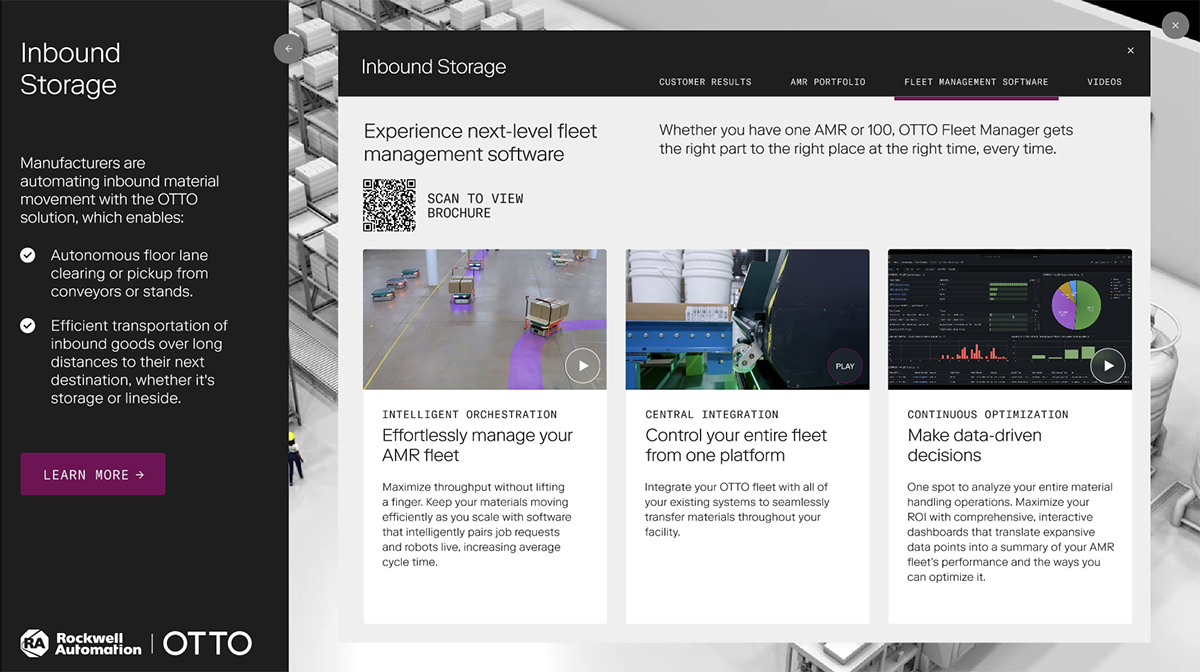This screenshot has width=1200, height=672.
Task: Click the Learn More button
Action: (93, 474)
